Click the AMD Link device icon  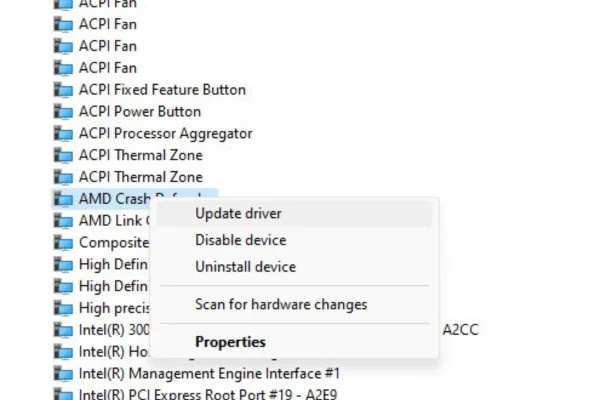coord(63,221)
